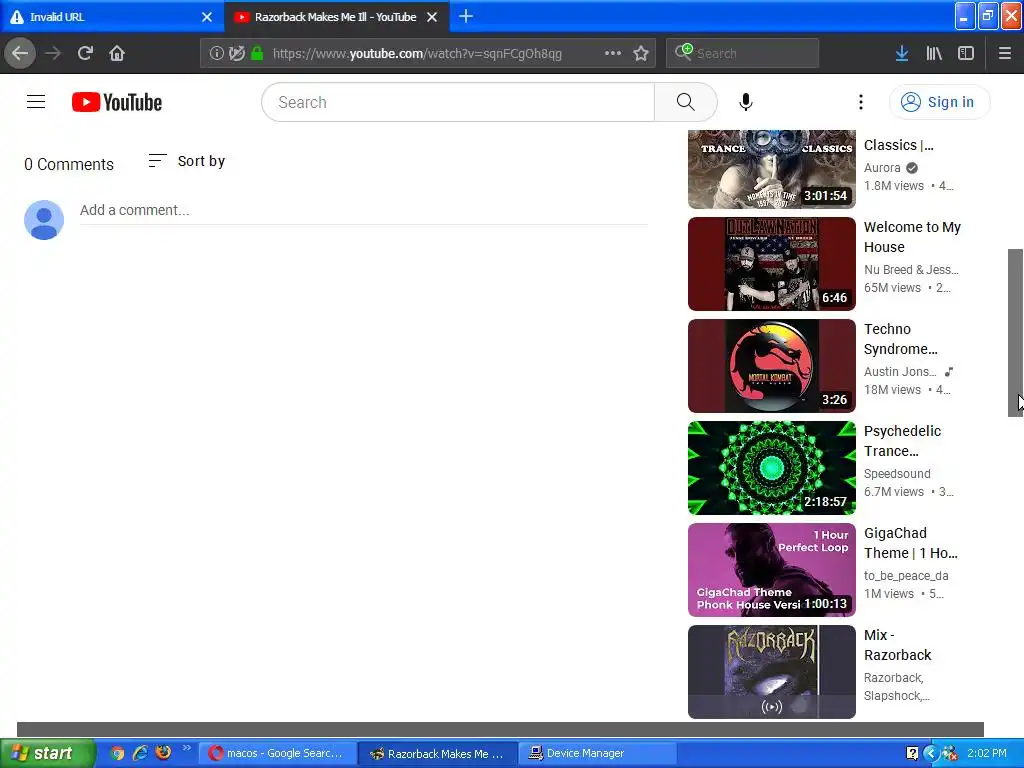Open the Psychedelic Trance green thumbnail
This screenshot has width=1024, height=768.
point(772,468)
